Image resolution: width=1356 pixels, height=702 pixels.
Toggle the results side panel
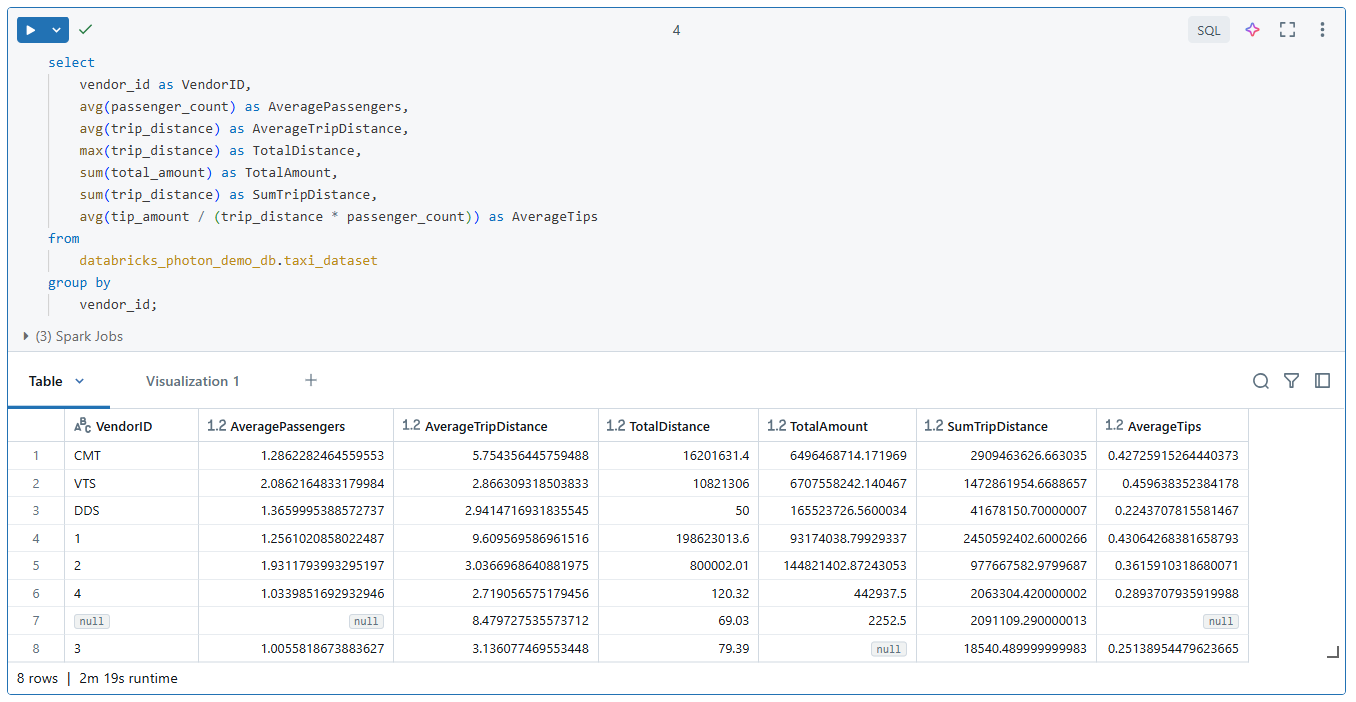1322,380
